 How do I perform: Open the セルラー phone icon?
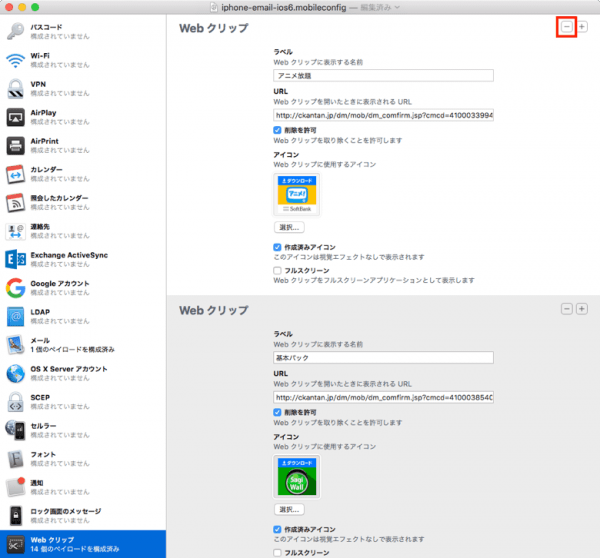[x=15, y=430]
